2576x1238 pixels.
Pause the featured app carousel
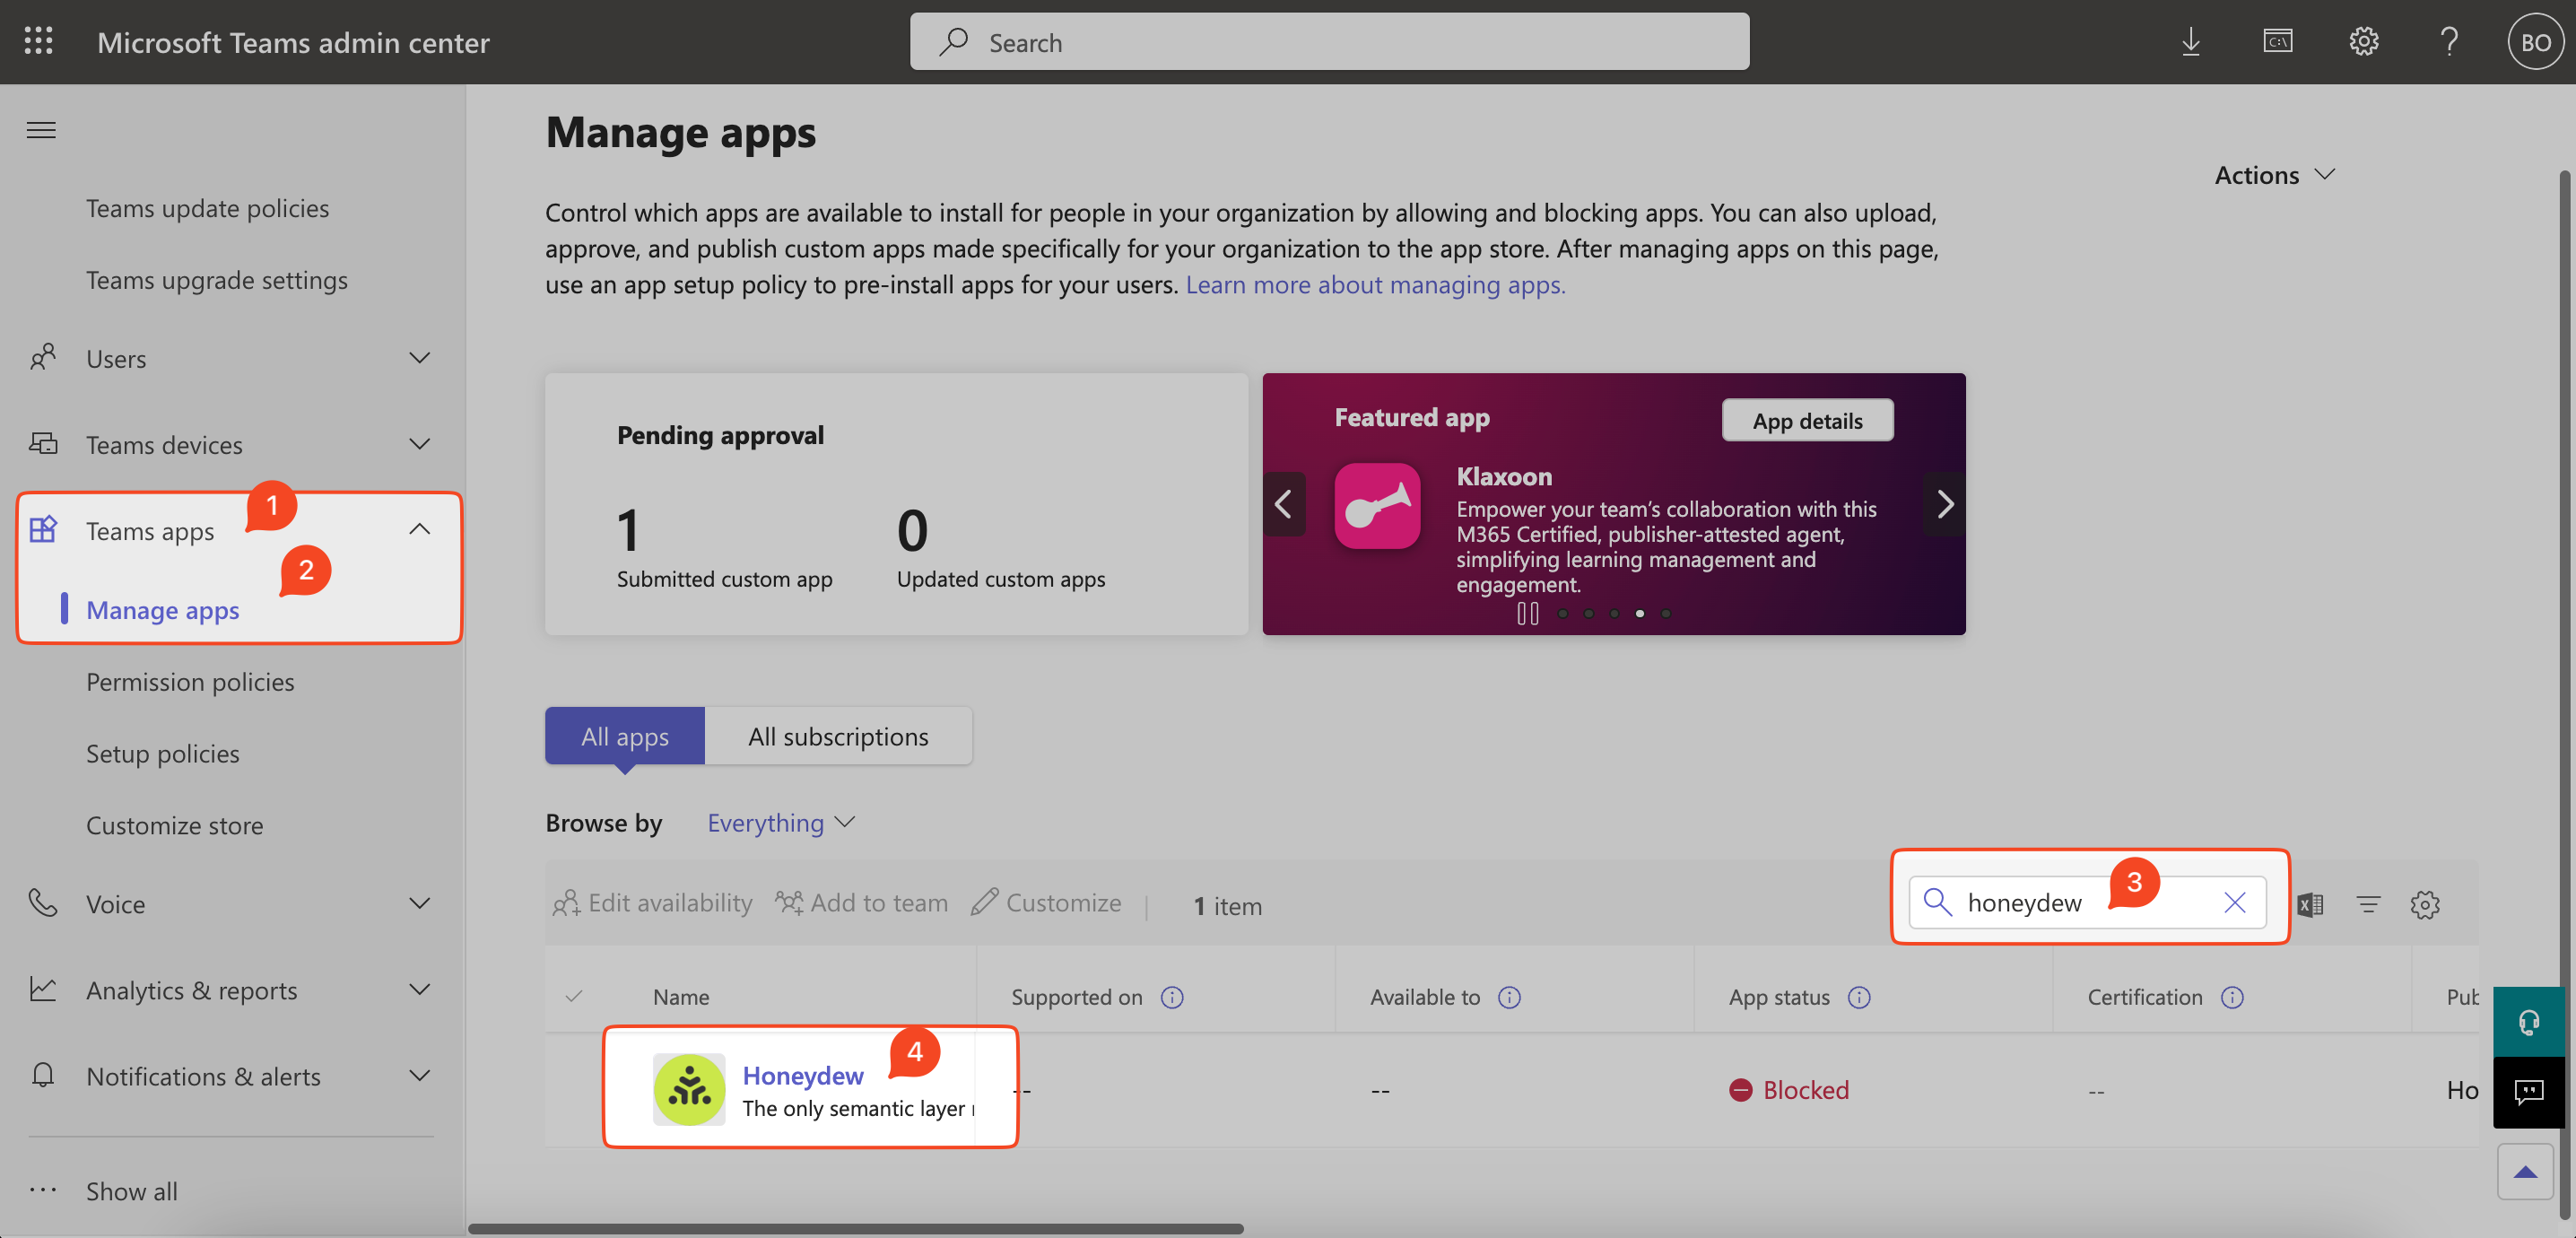coord(1527,613)
